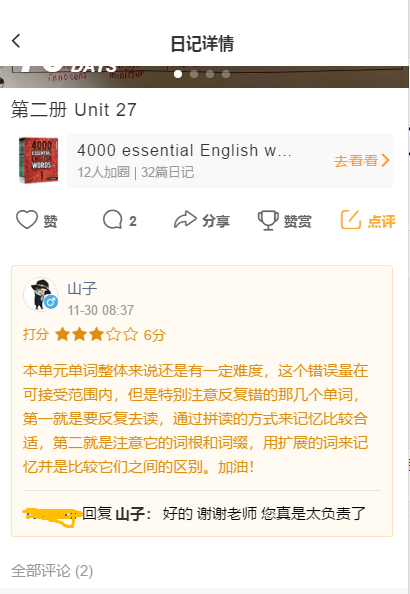Select the first carousel dot
This screenshot has width=410, height=594.
pos(178,74)
